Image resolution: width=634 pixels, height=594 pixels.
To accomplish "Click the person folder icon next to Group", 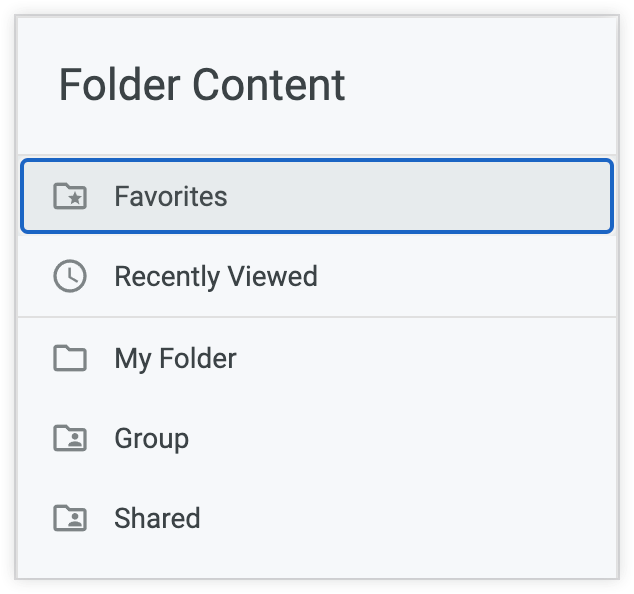I will pyautogui.click(x=70, y=438).
